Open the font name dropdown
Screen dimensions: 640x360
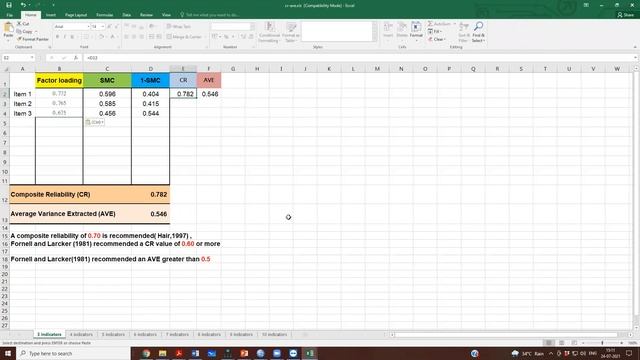(x=88, y=27)
